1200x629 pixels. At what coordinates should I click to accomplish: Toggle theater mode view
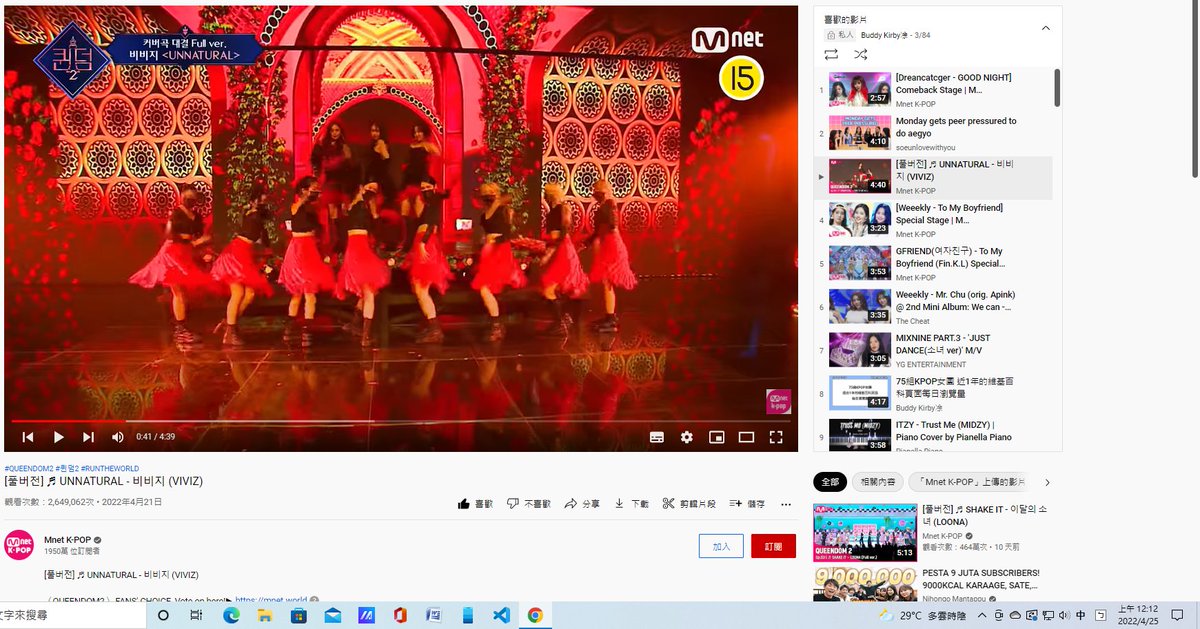click(746, 437)
